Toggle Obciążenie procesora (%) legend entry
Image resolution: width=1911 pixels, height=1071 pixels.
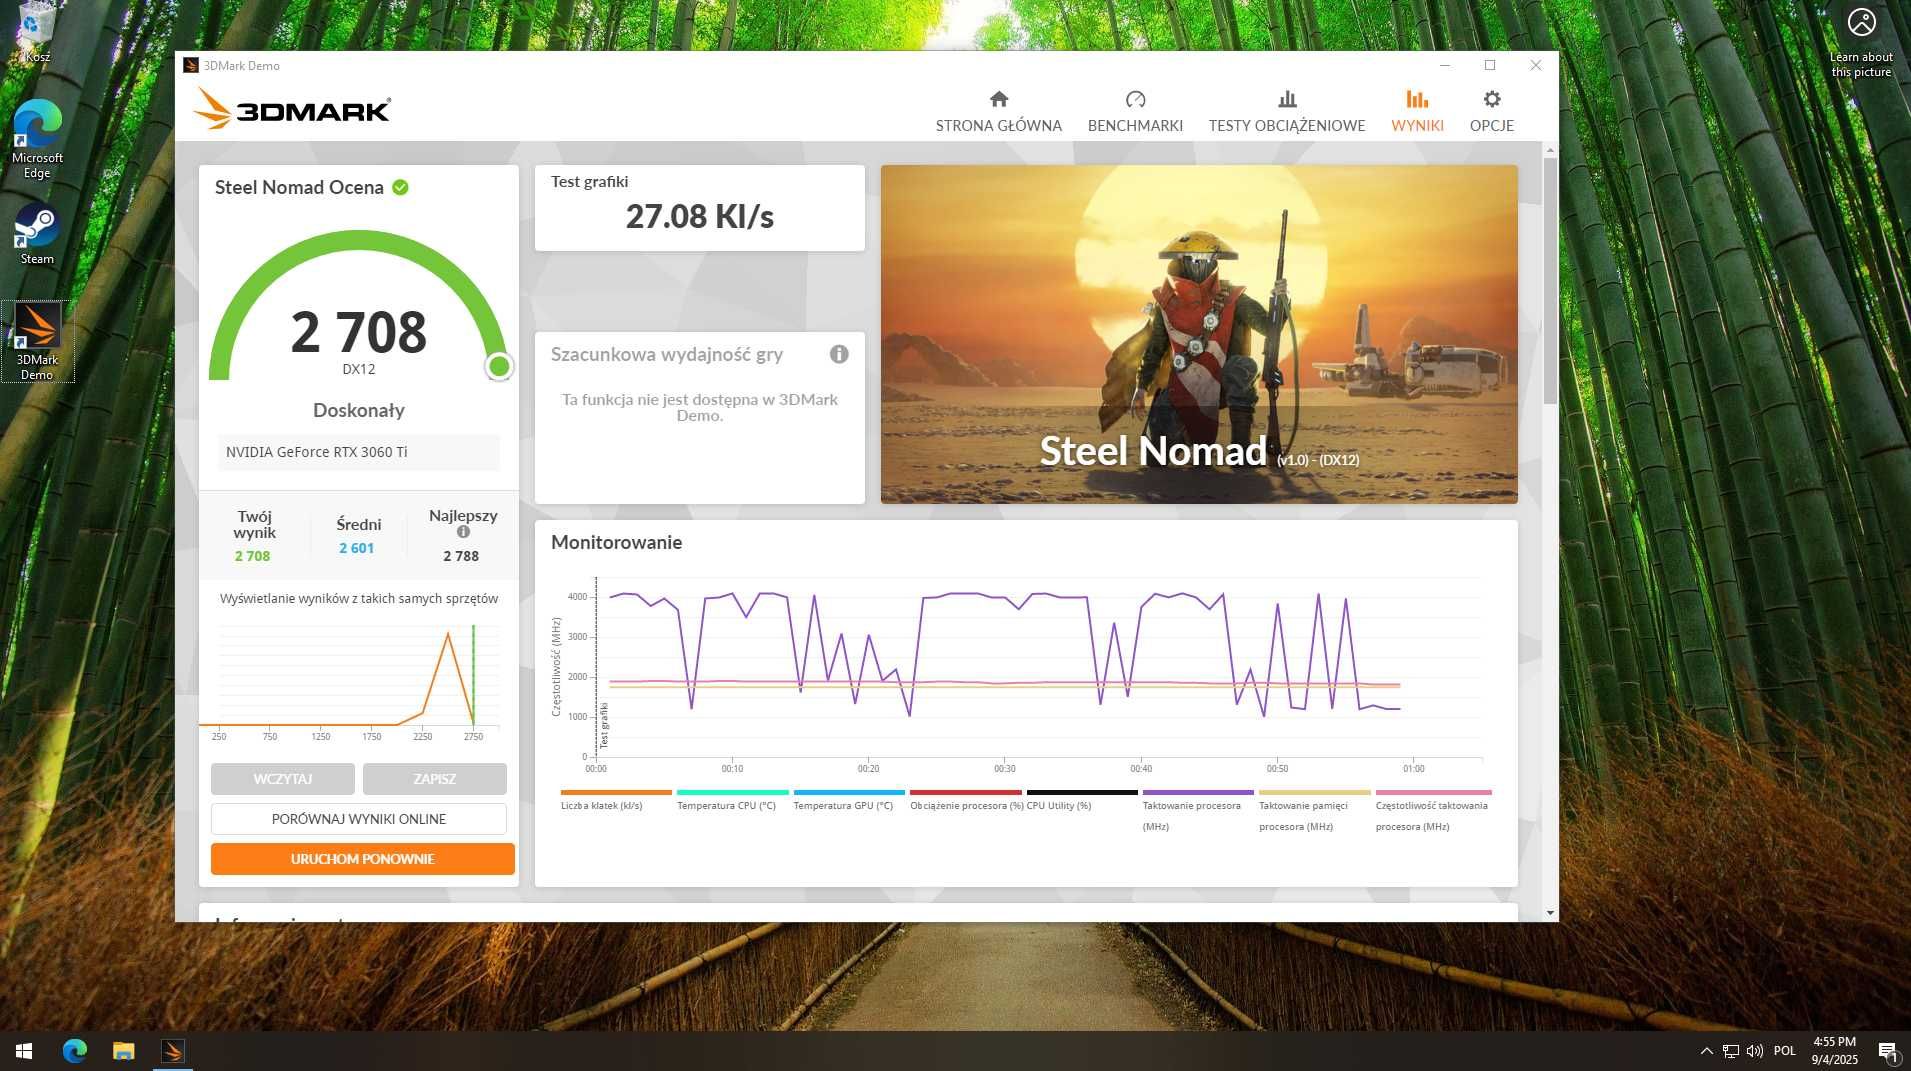pyautogui.click(x=965, y=801)
